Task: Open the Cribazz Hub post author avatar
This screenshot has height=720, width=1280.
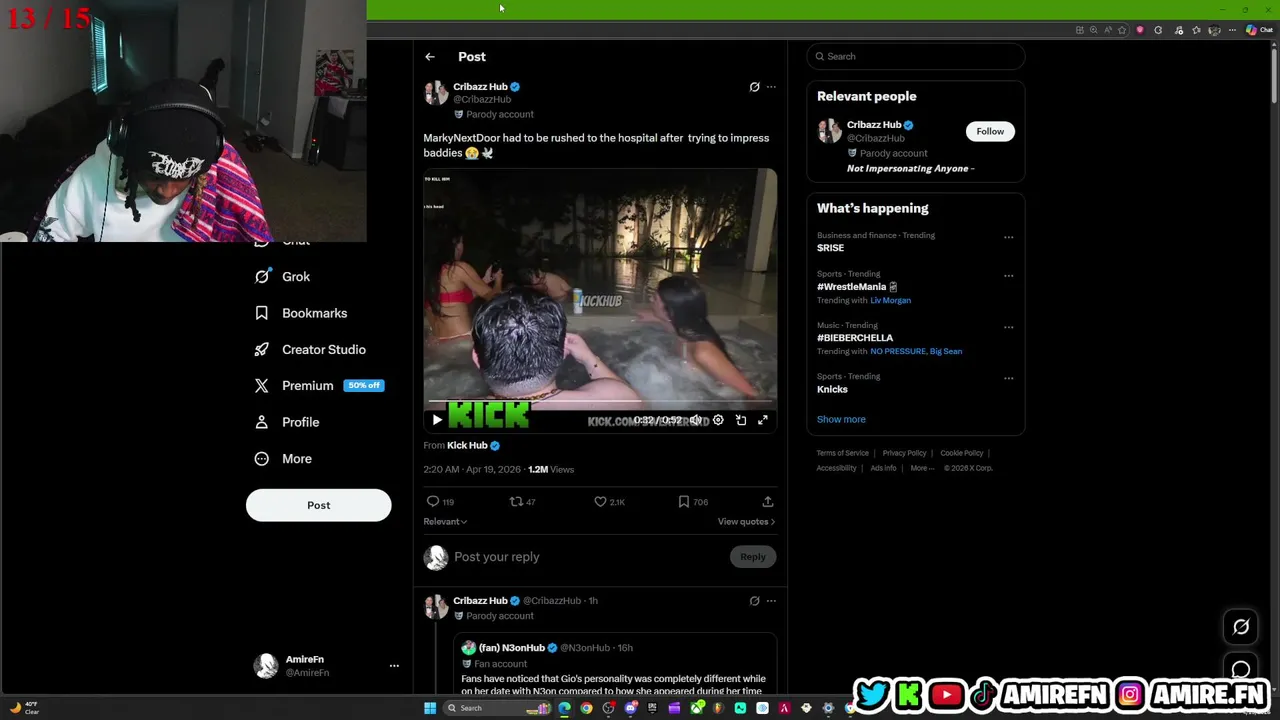Action: click(436, 93)
